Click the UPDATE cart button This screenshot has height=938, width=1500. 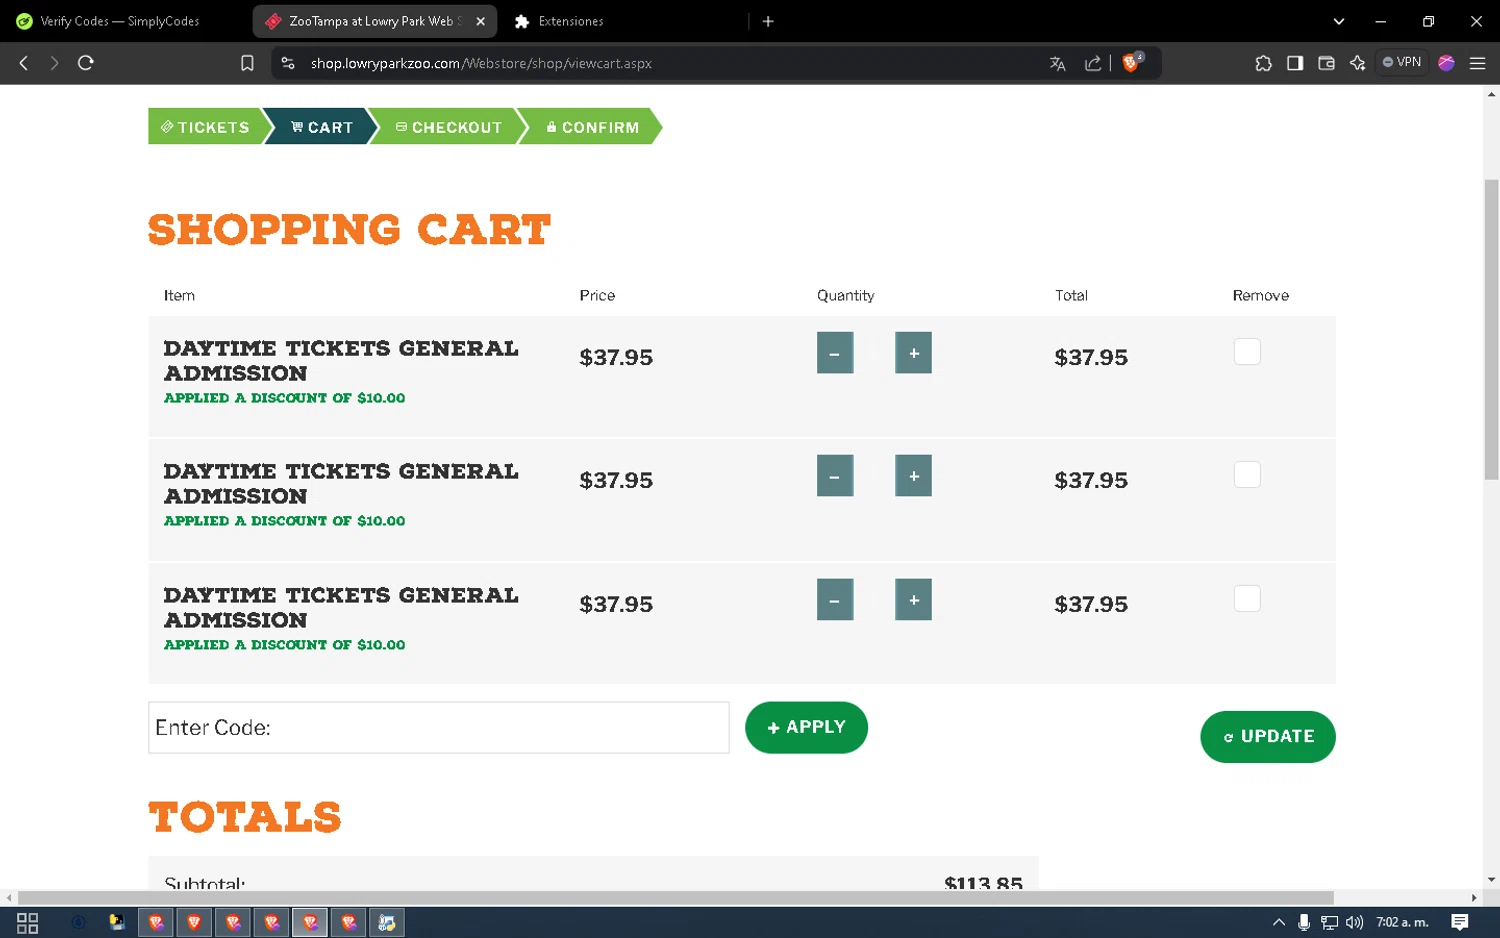point(1268,736)
